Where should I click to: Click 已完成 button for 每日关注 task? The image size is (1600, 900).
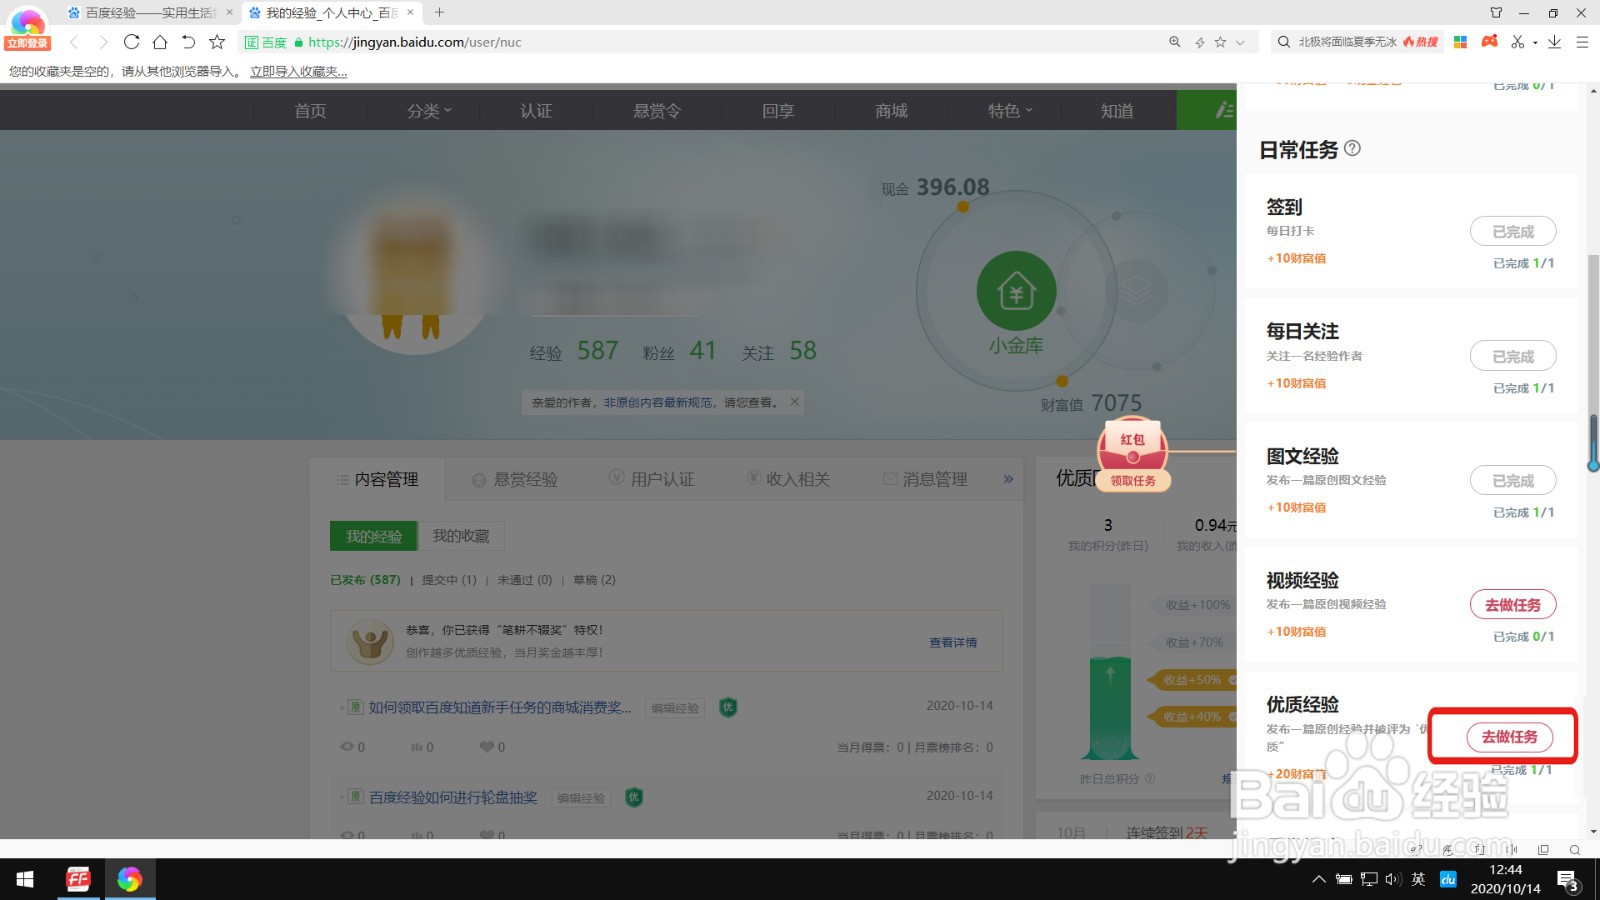1513,357
